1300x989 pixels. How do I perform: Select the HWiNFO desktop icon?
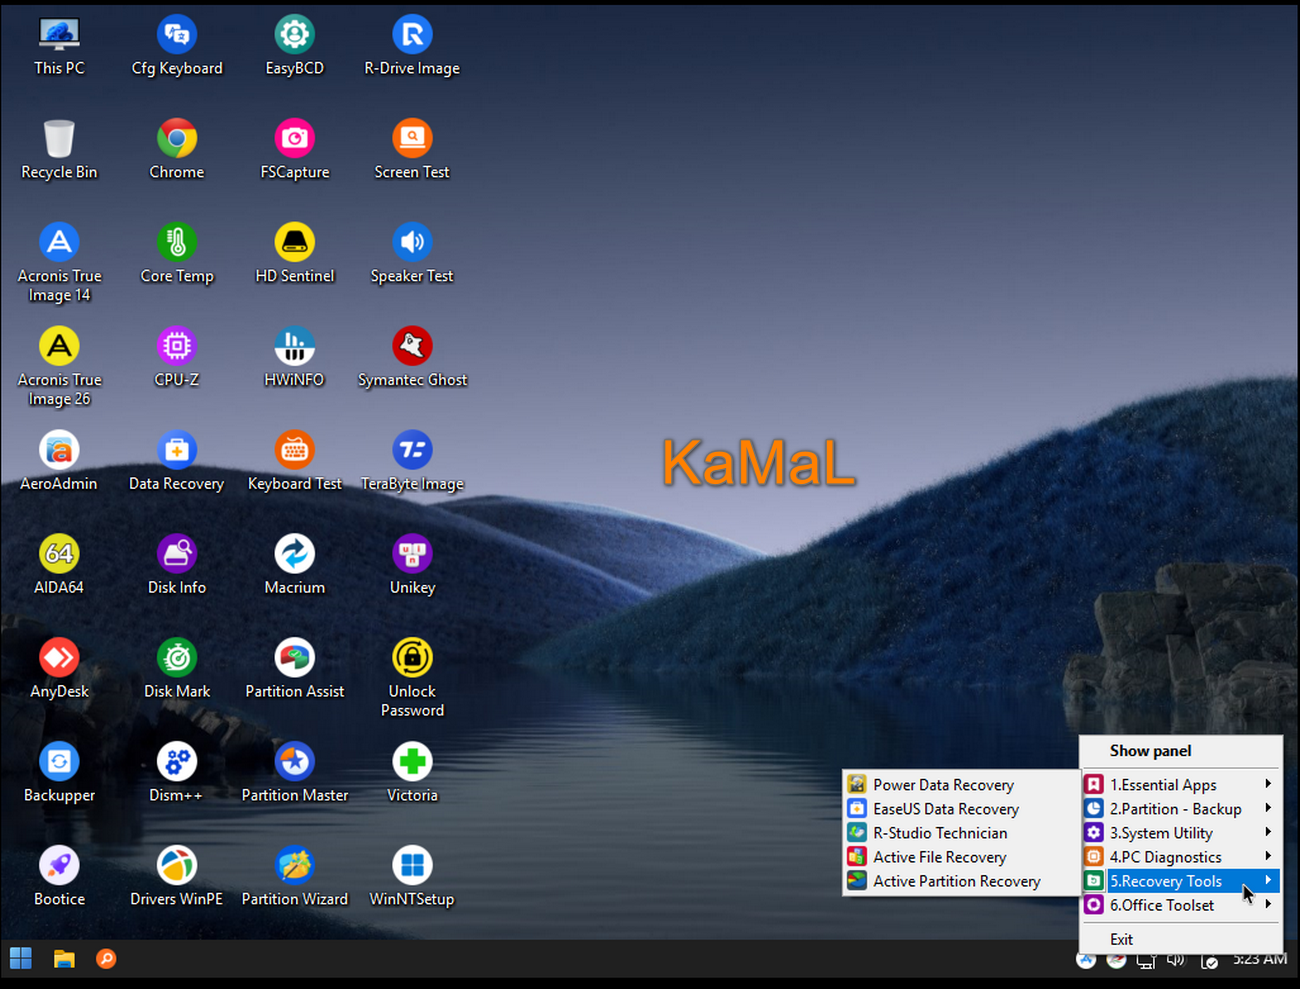point(295,359)
